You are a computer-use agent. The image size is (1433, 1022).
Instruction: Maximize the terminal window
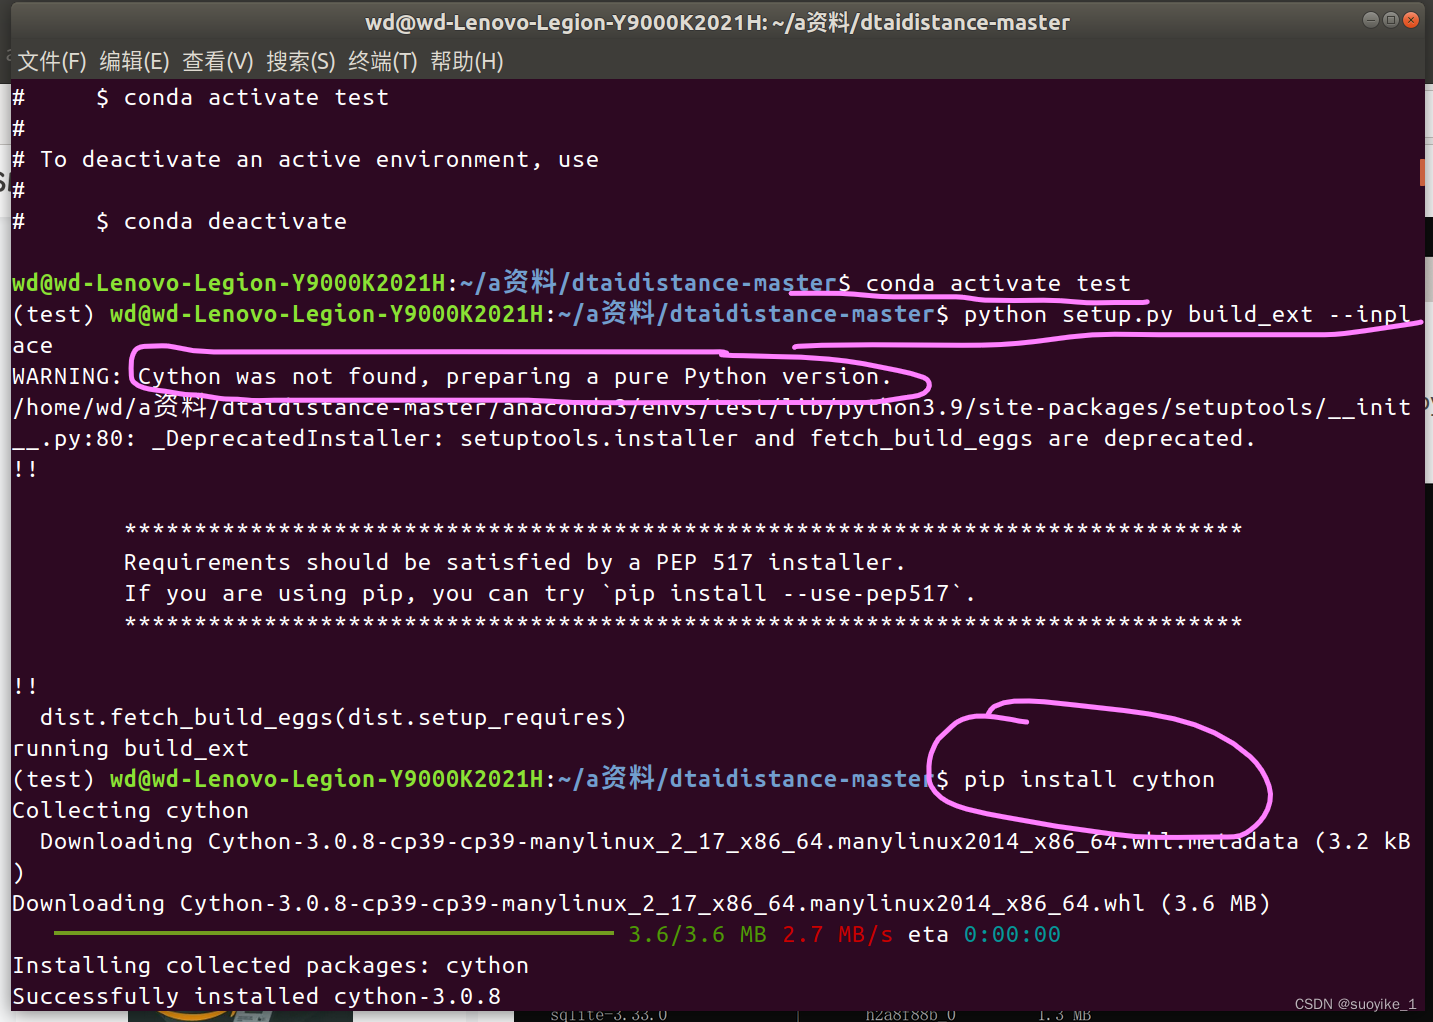coord(1391,19)
